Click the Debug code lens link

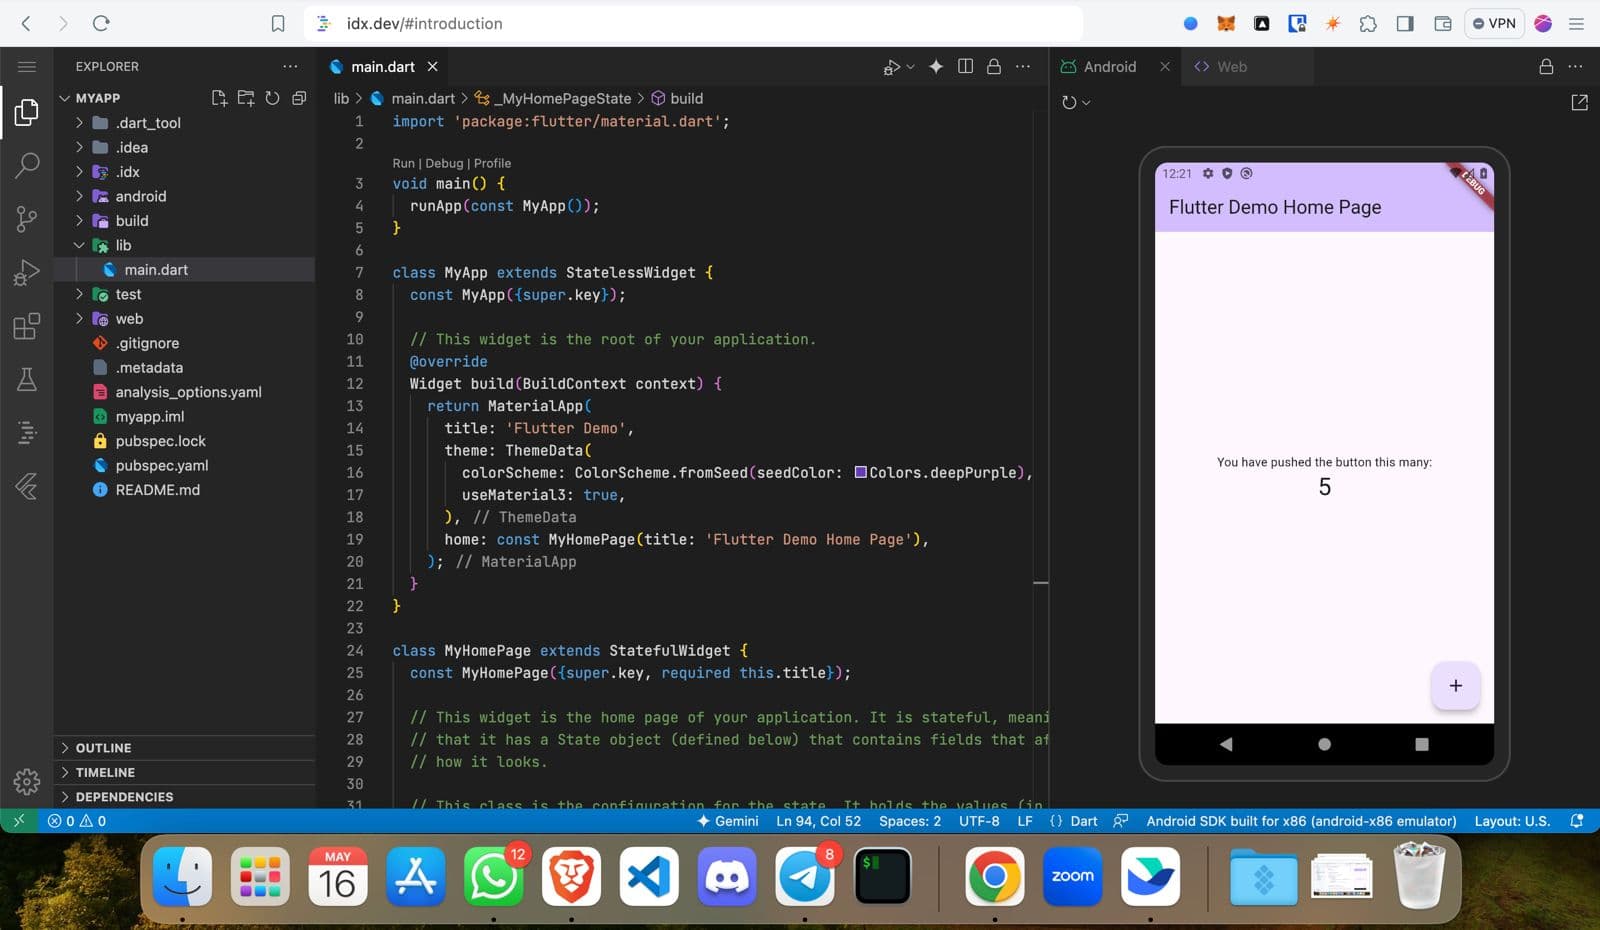point(444,163)
